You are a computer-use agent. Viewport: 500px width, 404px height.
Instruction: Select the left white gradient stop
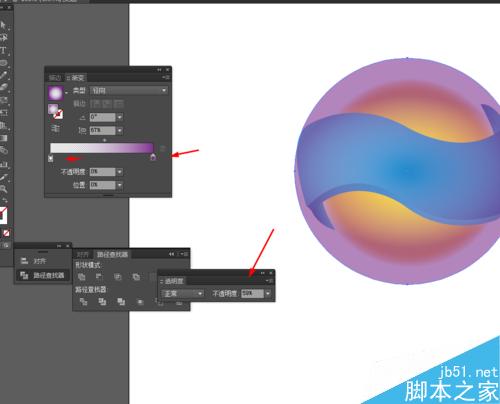point(51,158)
